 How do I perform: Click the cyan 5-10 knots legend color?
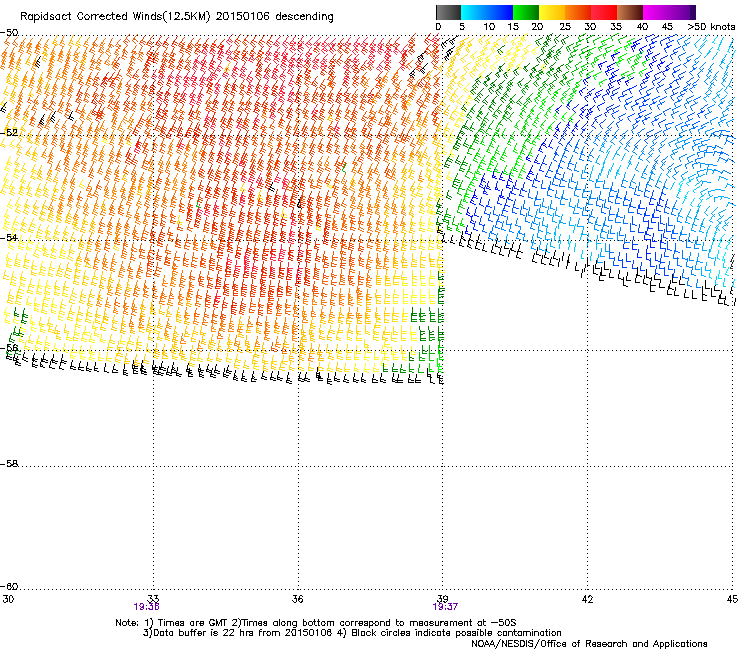pyautogui.click(x=474, y=12)
